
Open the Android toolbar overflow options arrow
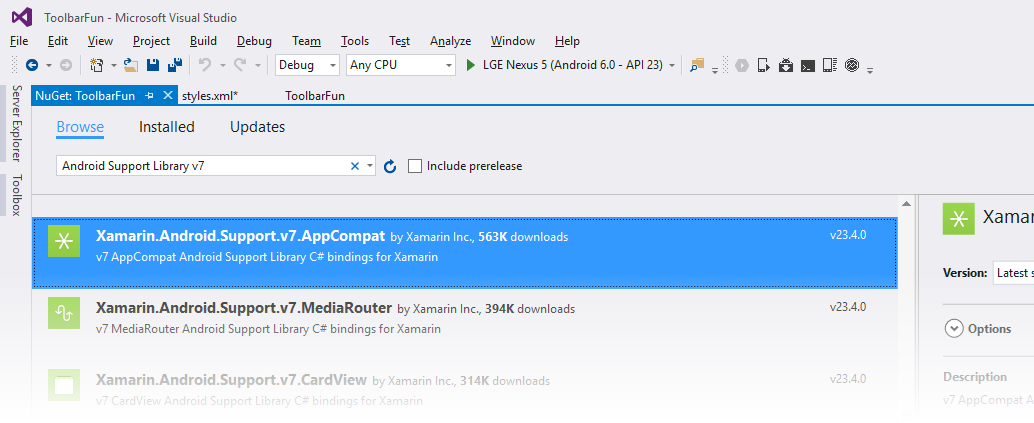(x=870, y=71)
